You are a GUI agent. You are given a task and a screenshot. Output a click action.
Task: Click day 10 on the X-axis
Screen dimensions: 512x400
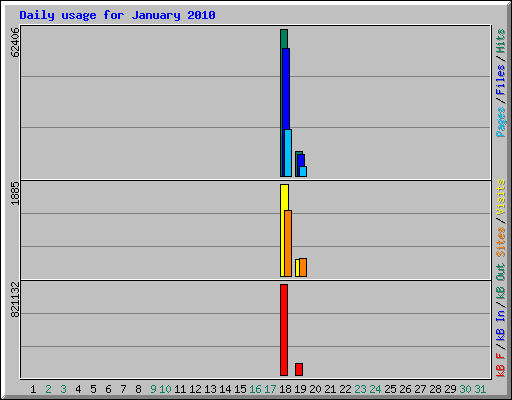(165, 389)
